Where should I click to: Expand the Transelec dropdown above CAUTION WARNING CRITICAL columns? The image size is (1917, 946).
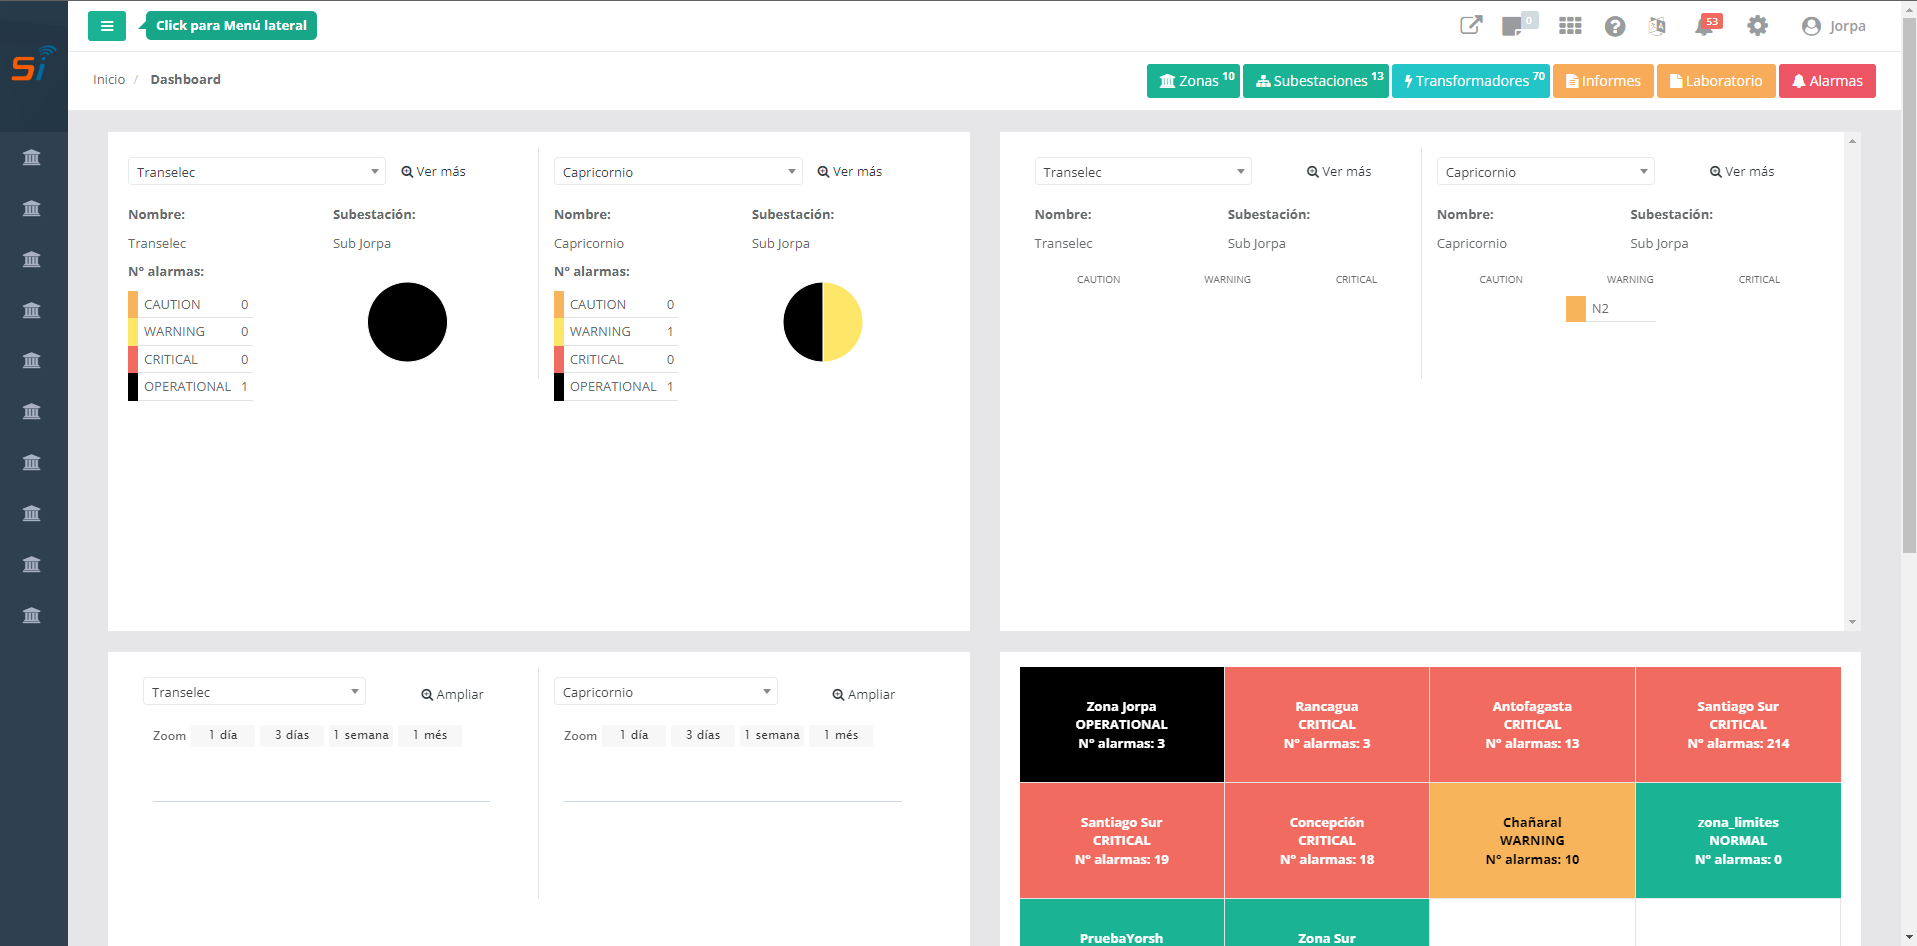[1143, 172]
